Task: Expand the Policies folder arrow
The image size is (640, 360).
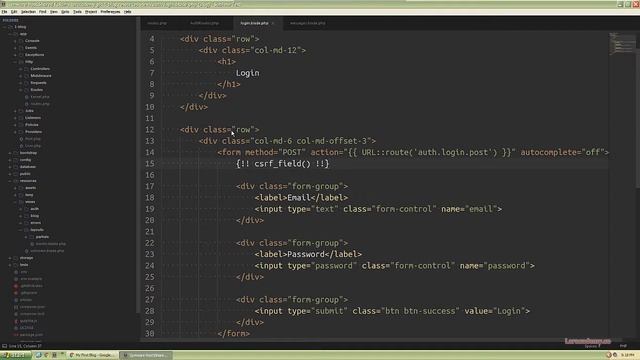Action: tap(15, 125)
